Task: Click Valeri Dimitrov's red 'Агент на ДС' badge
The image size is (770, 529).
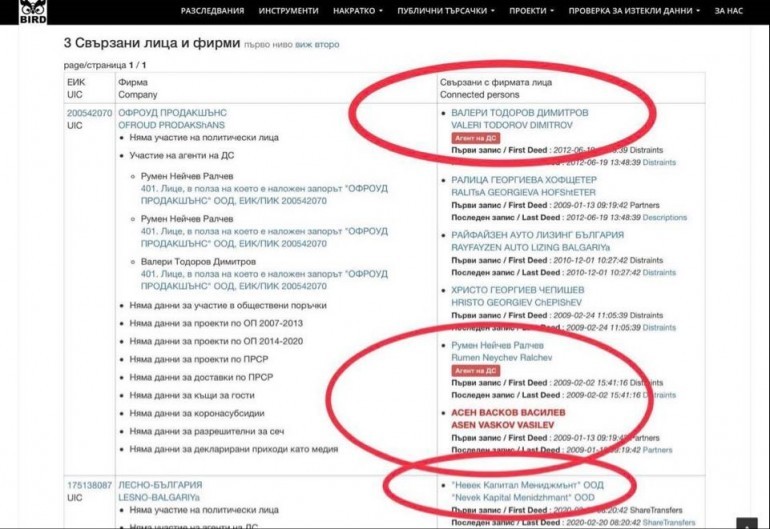Action: tap(475, 138)
